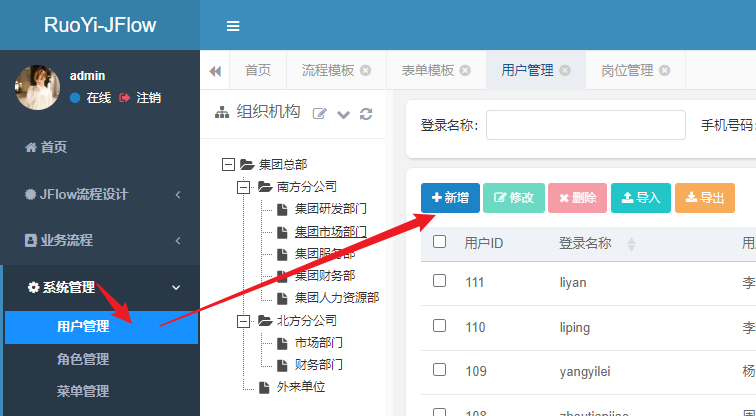
Task: Click the refresh icon in 组织机构 header
Action: coord(366,114)
